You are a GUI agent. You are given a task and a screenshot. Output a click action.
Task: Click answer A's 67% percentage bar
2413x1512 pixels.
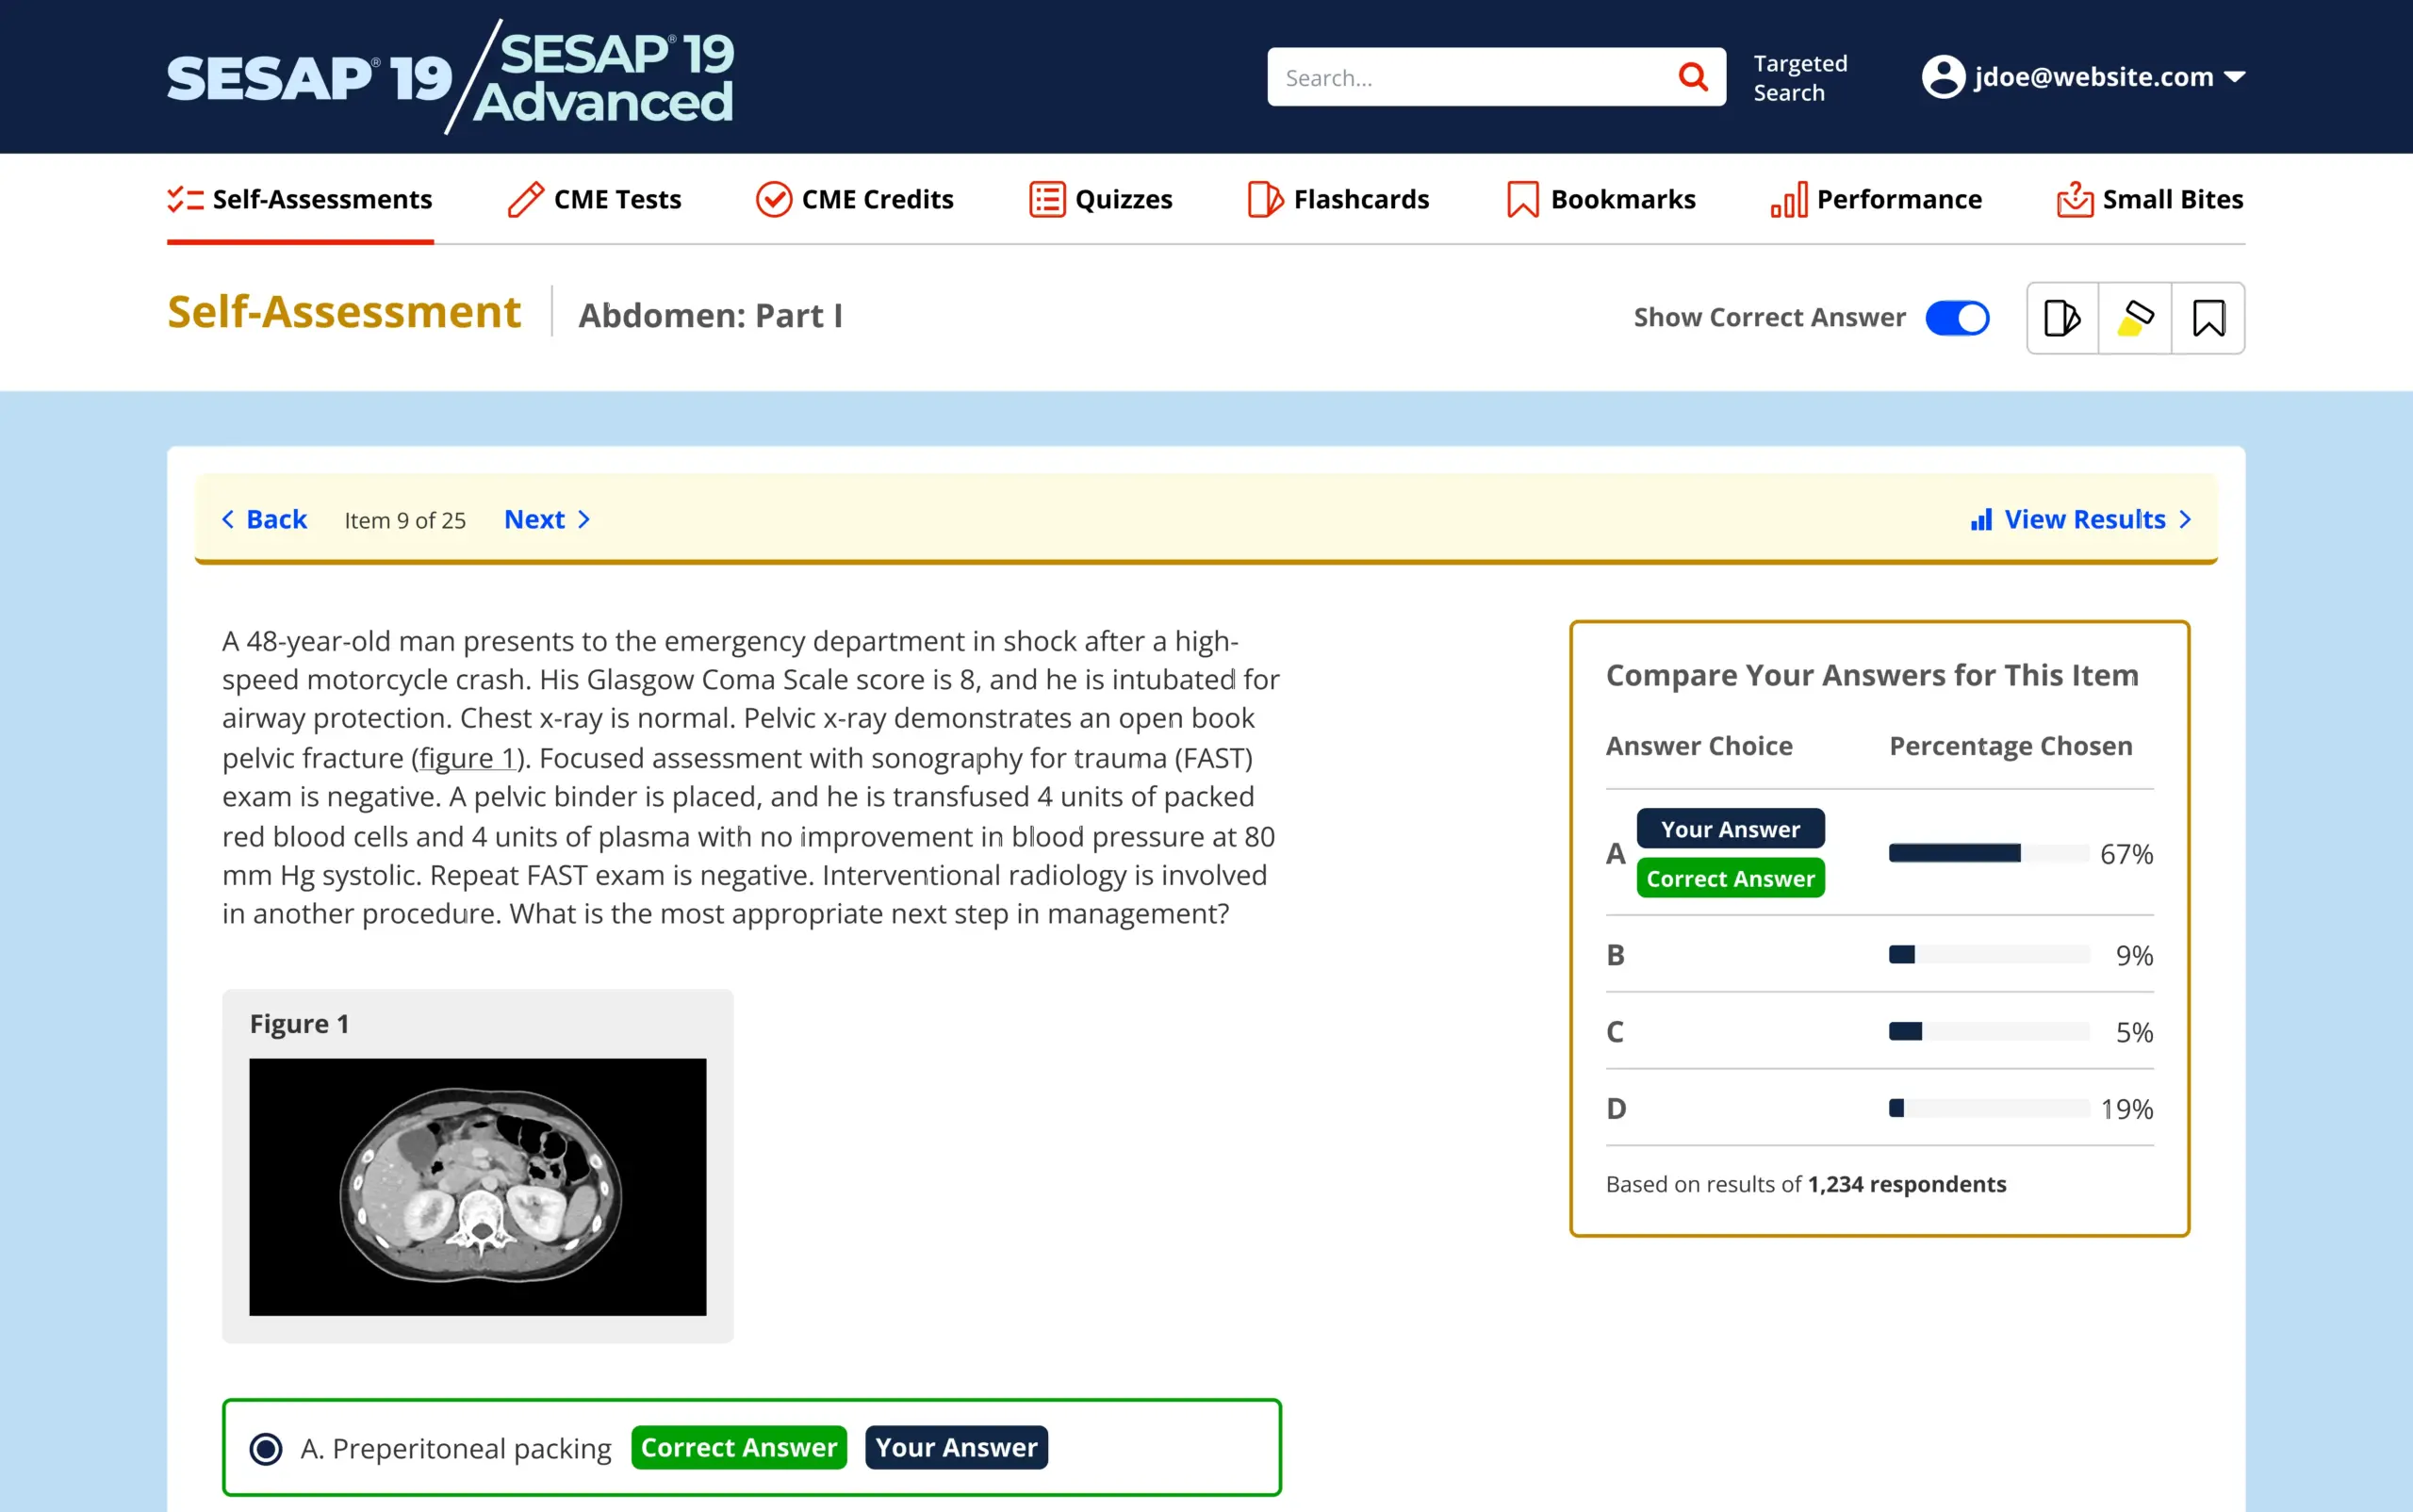[x=1988, y=853]
